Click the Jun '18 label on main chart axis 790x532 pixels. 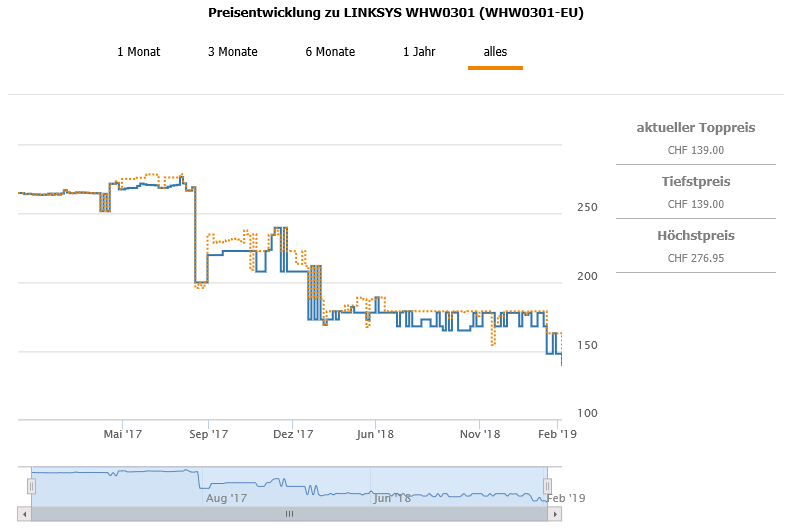(x=374, y=434)
